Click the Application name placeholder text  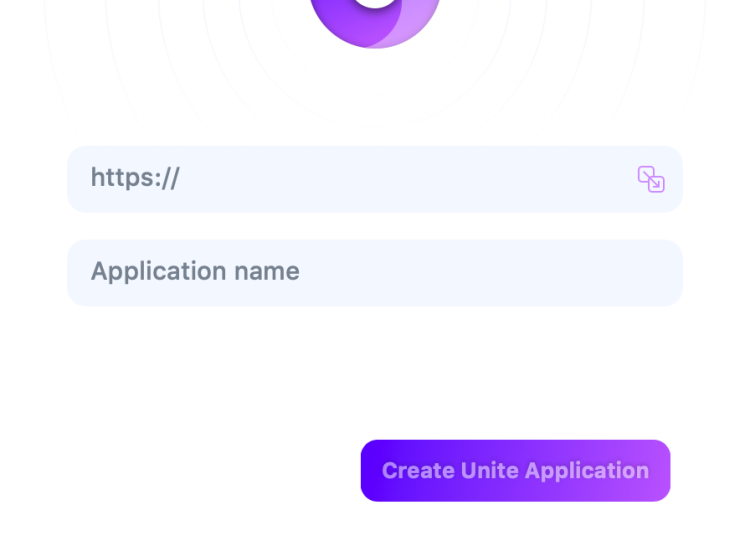(195, 271)
